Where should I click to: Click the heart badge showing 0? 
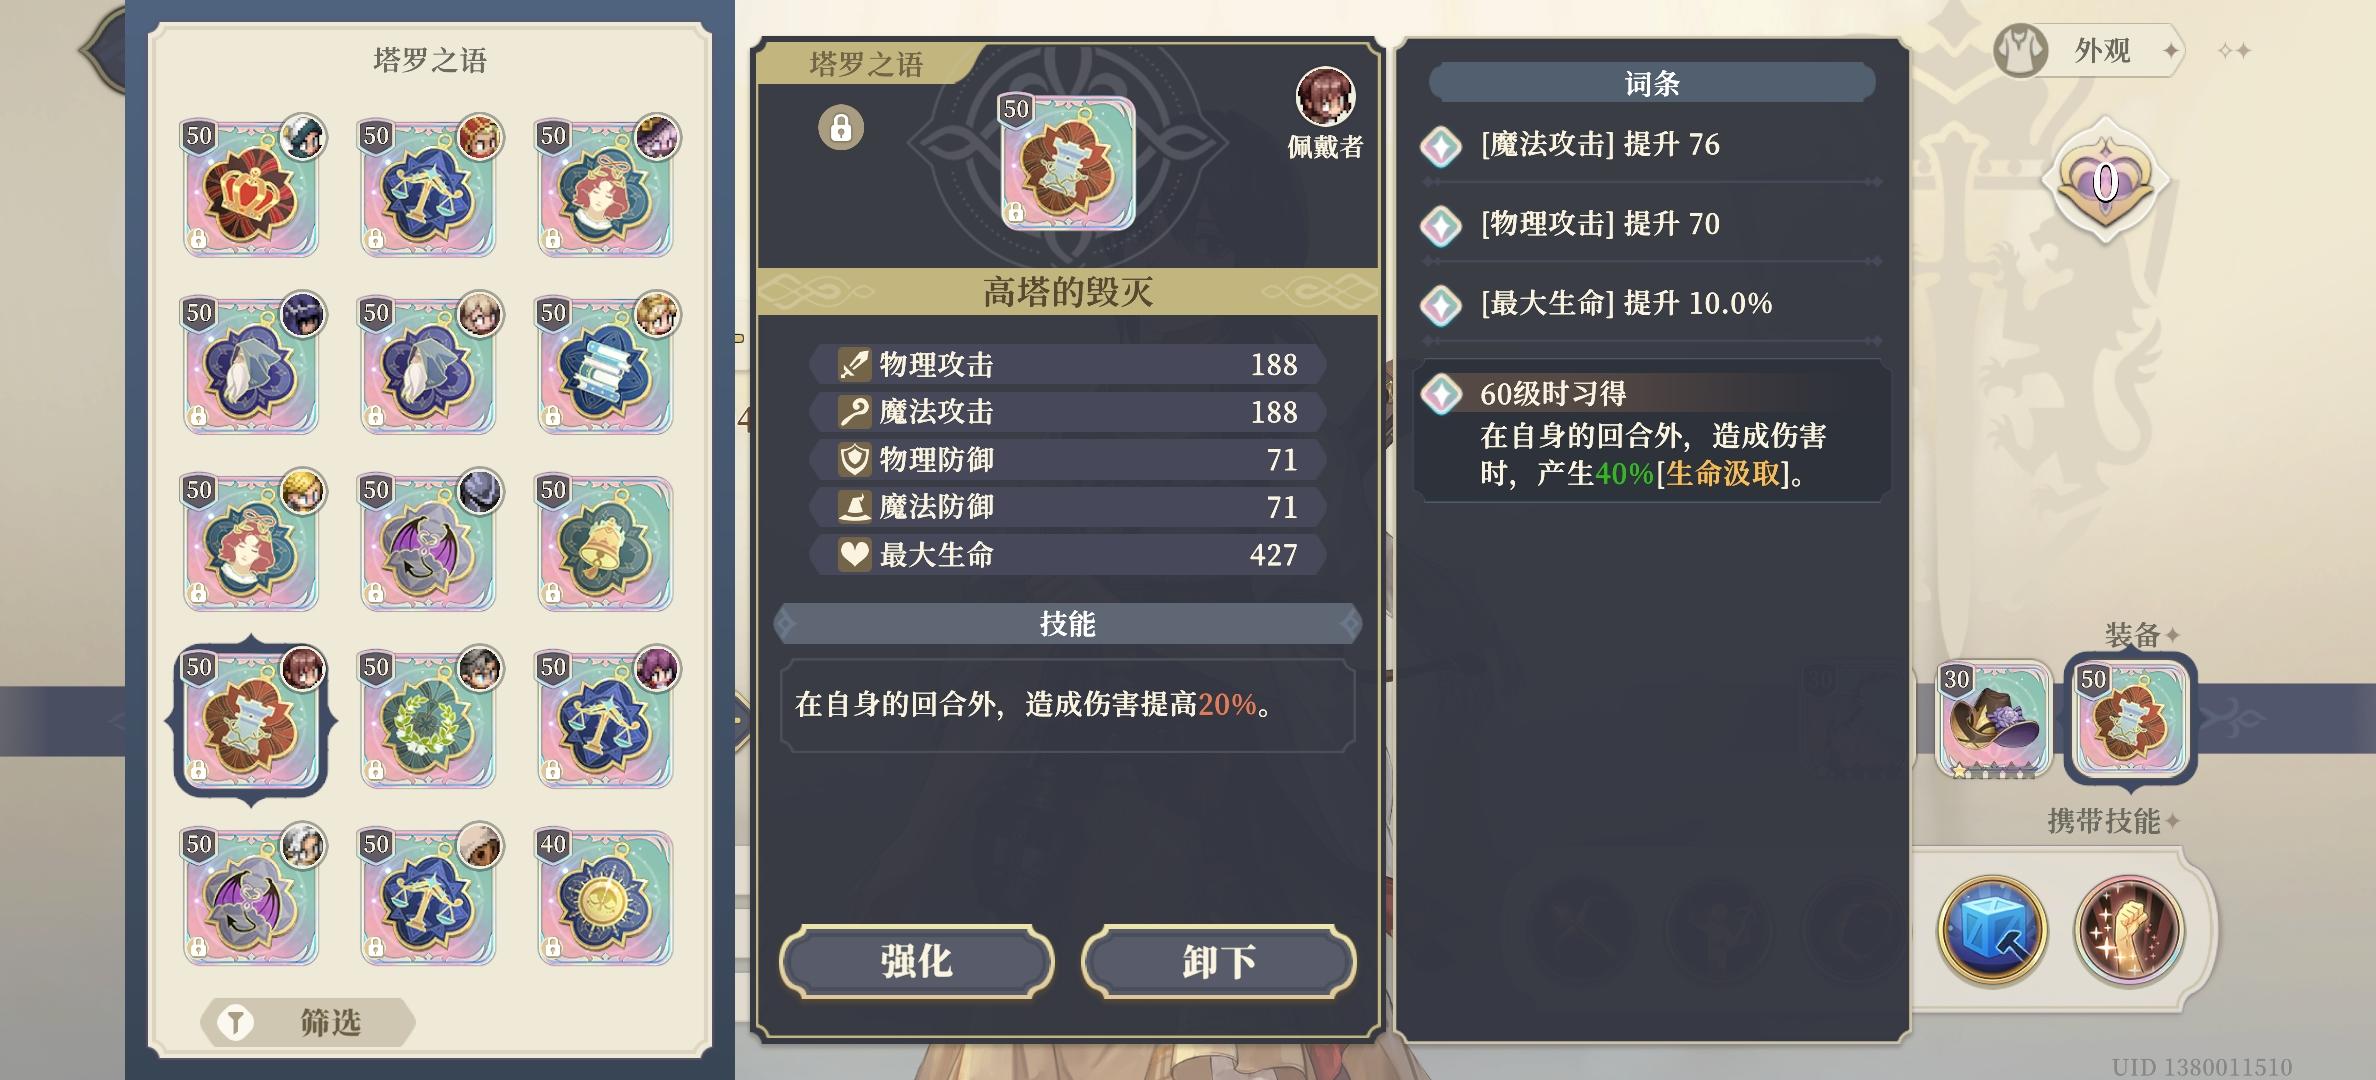pos(2106,181)
